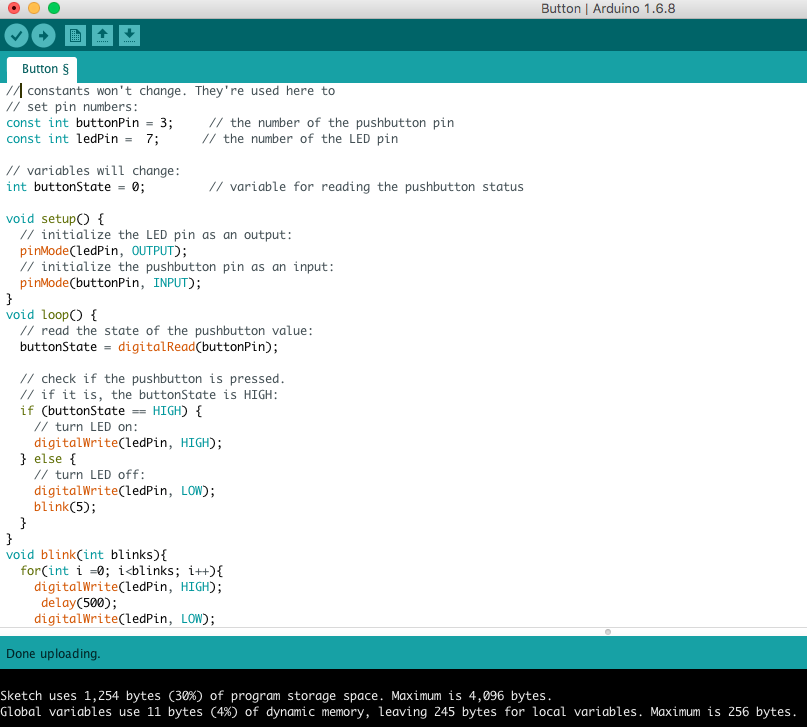The height and width of the screenshot is (727, 807).
Task: Click the 'Sketch uses 1,254 bytes' console line
Action: point(276,696)
